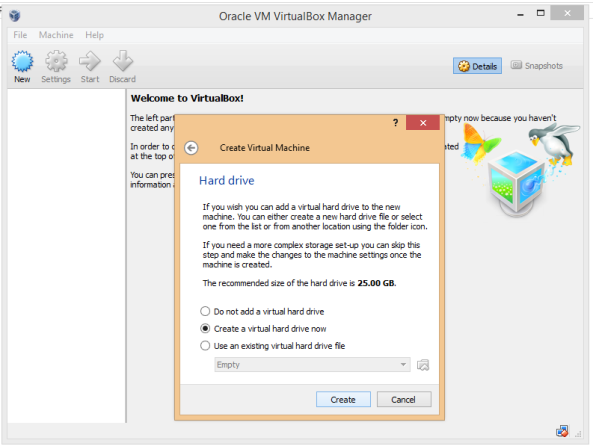This screenshot has width=593, height=446.
Task: Expand the Empty hard drive dropdown
Action: (312, 365)
